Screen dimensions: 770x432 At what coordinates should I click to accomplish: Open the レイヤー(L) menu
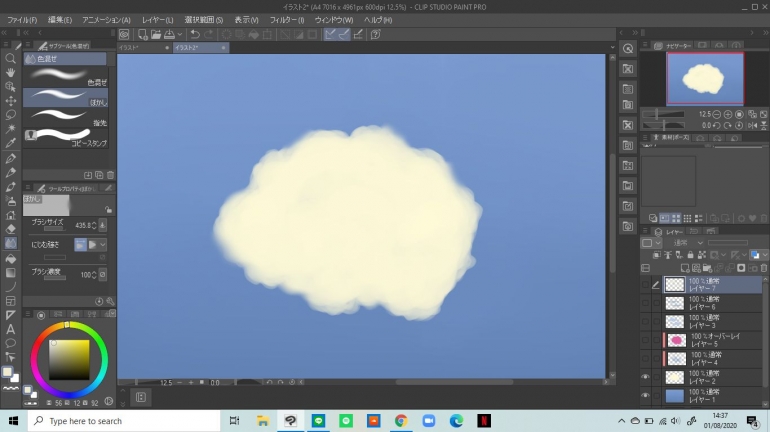(158, 20)
